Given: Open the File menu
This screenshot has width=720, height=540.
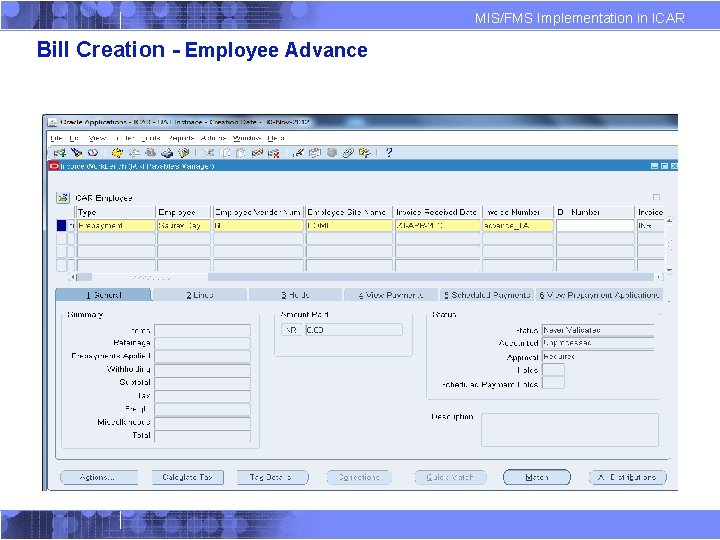Looking at the screenshot, I should (x=56, y=138).
